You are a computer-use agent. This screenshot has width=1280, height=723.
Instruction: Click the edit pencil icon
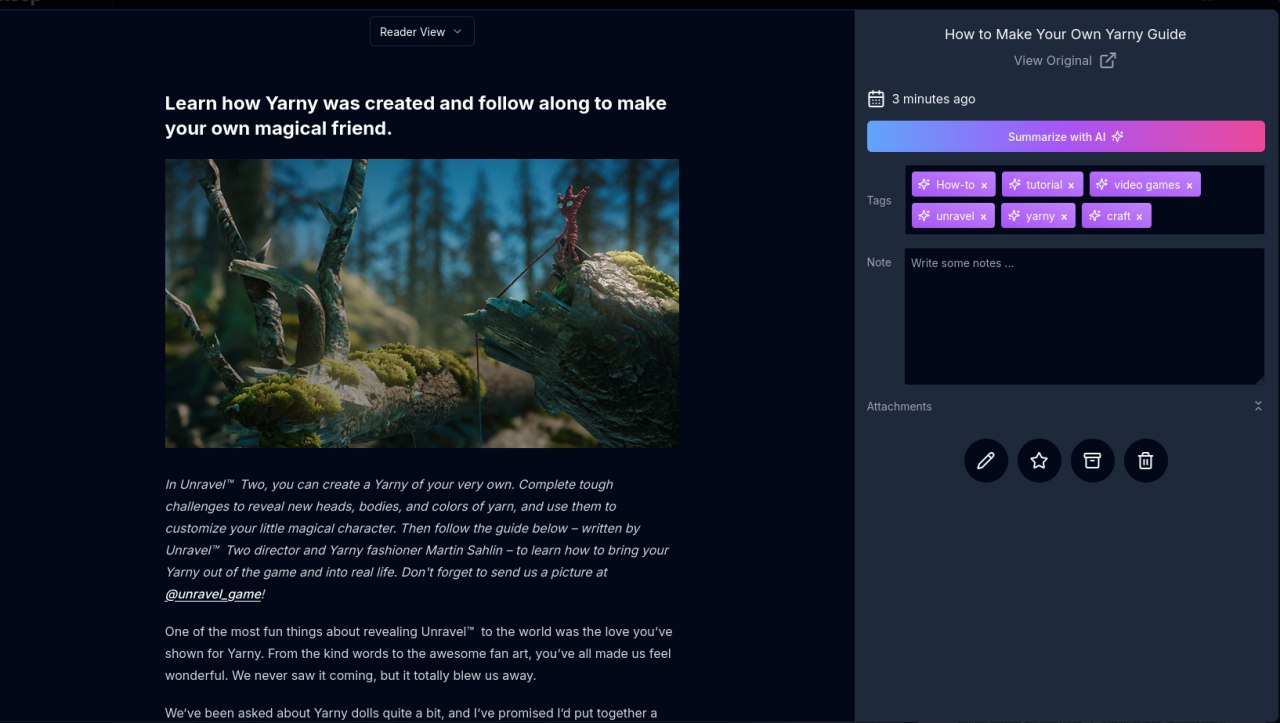click(x=986, y=461)
